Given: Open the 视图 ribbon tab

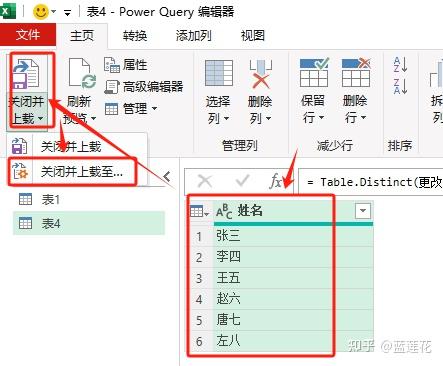Looking at the screenshot, I should 253,36.
